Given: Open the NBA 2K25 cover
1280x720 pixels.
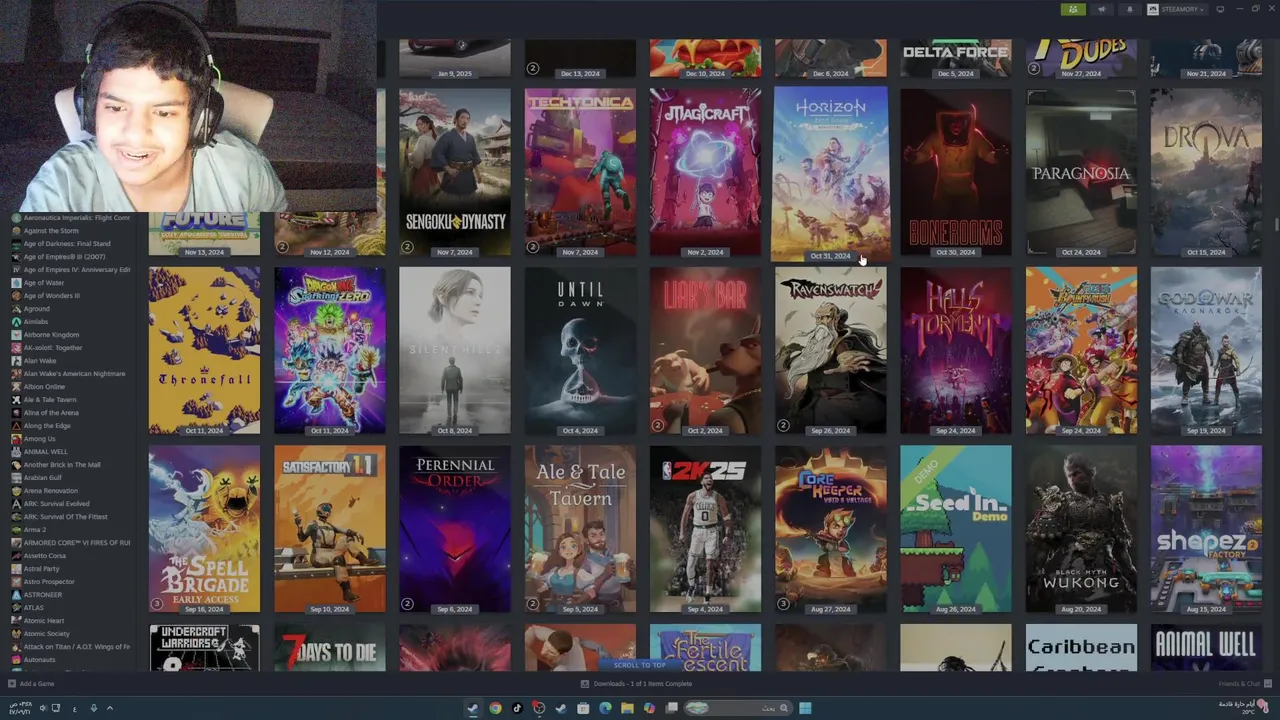Looking at the screenshot, I should [705, 529].
